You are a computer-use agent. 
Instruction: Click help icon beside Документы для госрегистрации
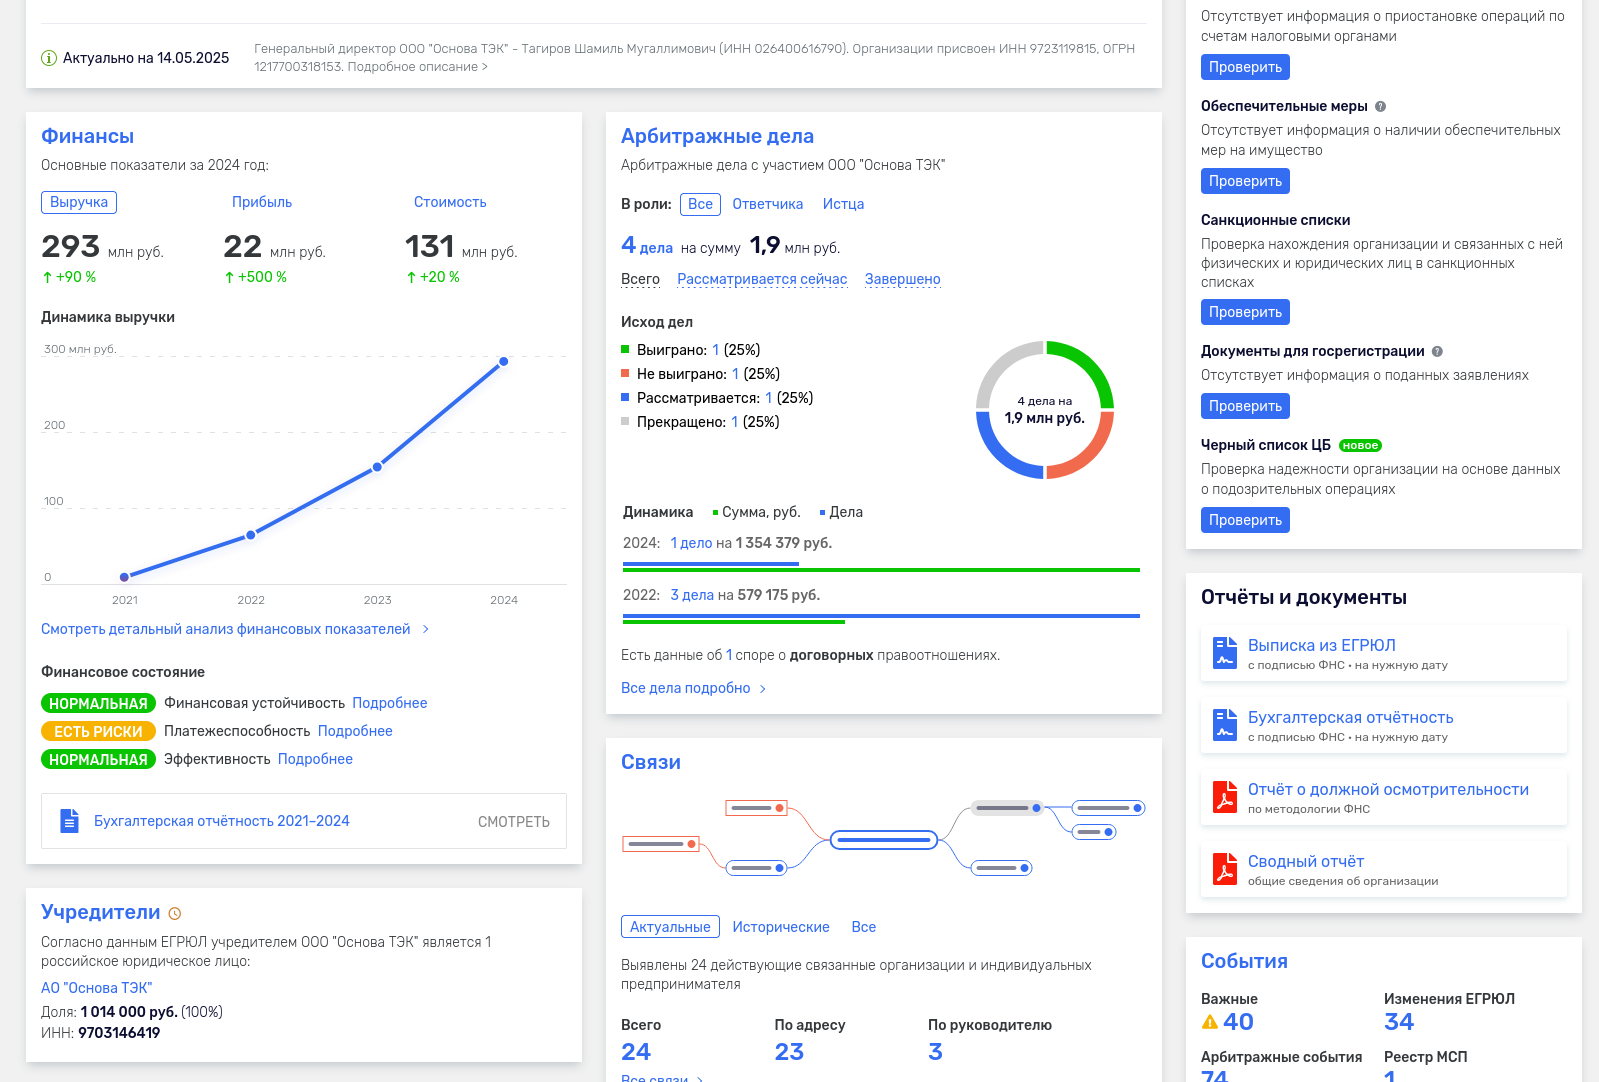(x=1437, y=351)
